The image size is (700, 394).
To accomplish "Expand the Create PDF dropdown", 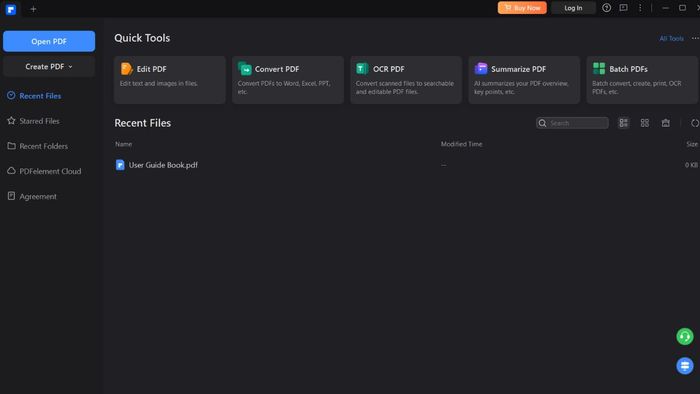I will [x=49, y=66].
